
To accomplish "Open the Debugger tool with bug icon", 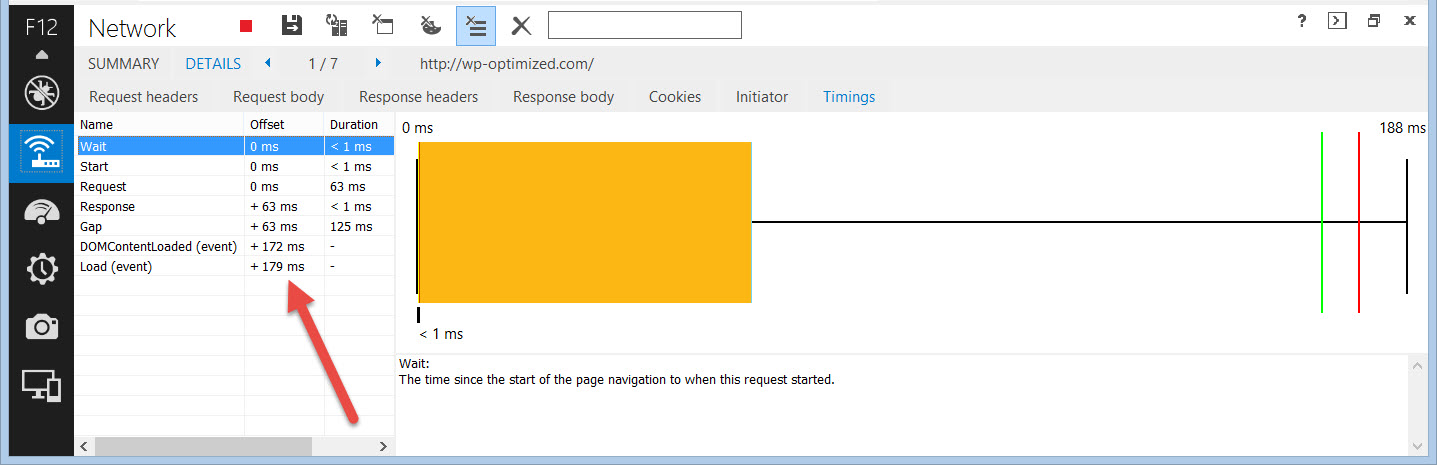I will point(41,93).
